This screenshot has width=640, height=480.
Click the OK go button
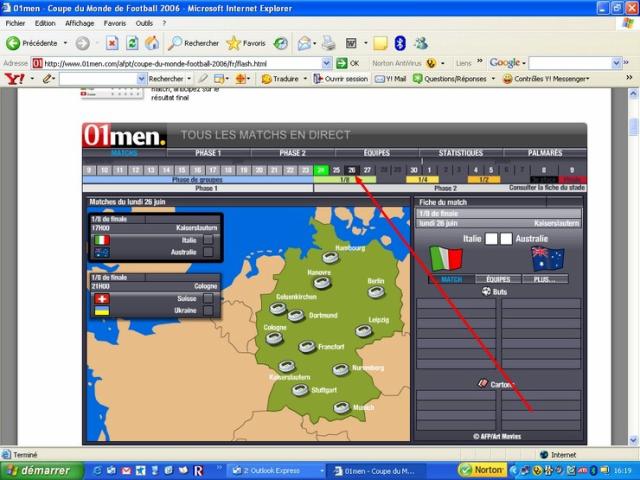tap(348, 63)
